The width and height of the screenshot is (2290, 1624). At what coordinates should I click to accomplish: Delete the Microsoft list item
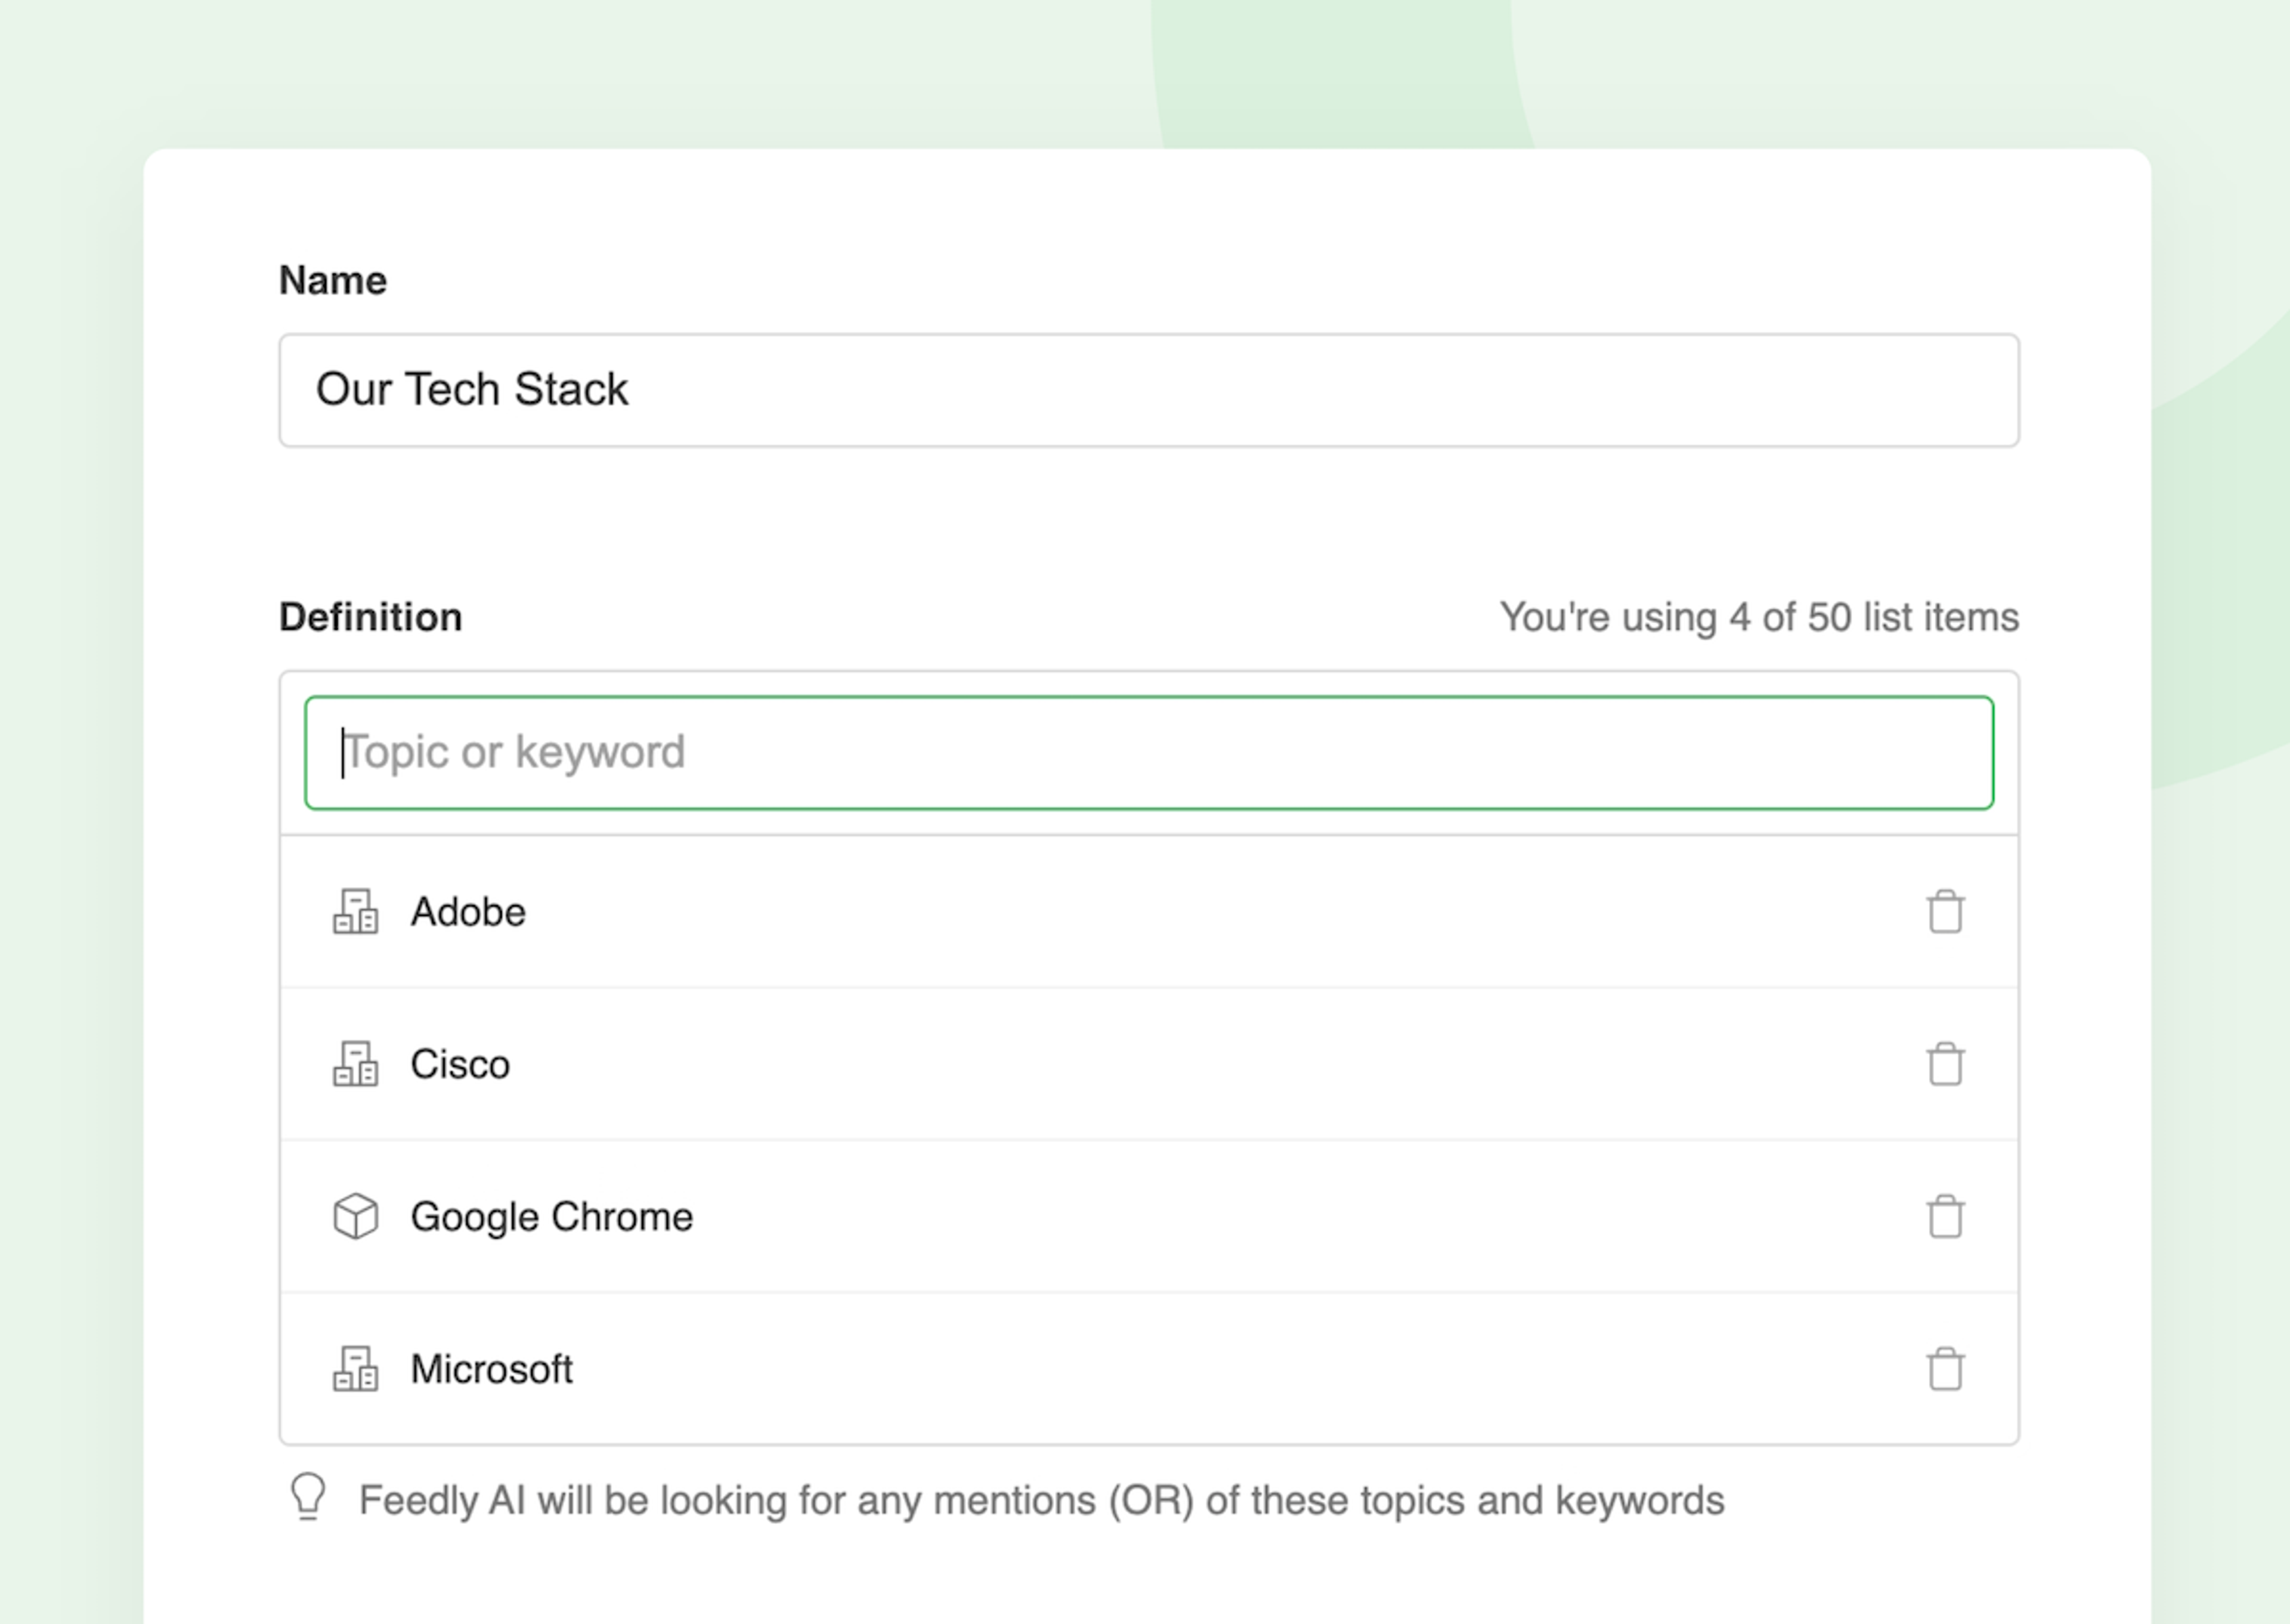pyautogui.click(x=1944, y=1369)
